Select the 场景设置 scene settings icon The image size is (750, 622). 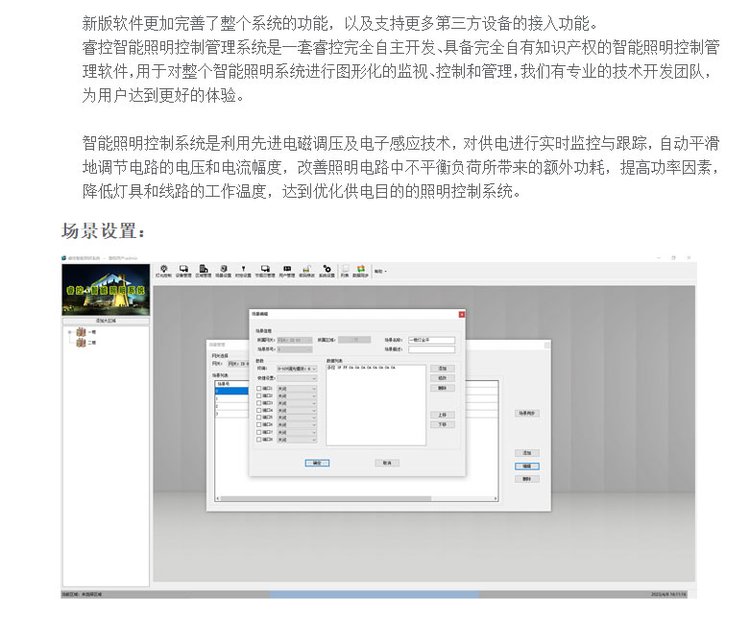pyautogui.click(x=225, y=270)
